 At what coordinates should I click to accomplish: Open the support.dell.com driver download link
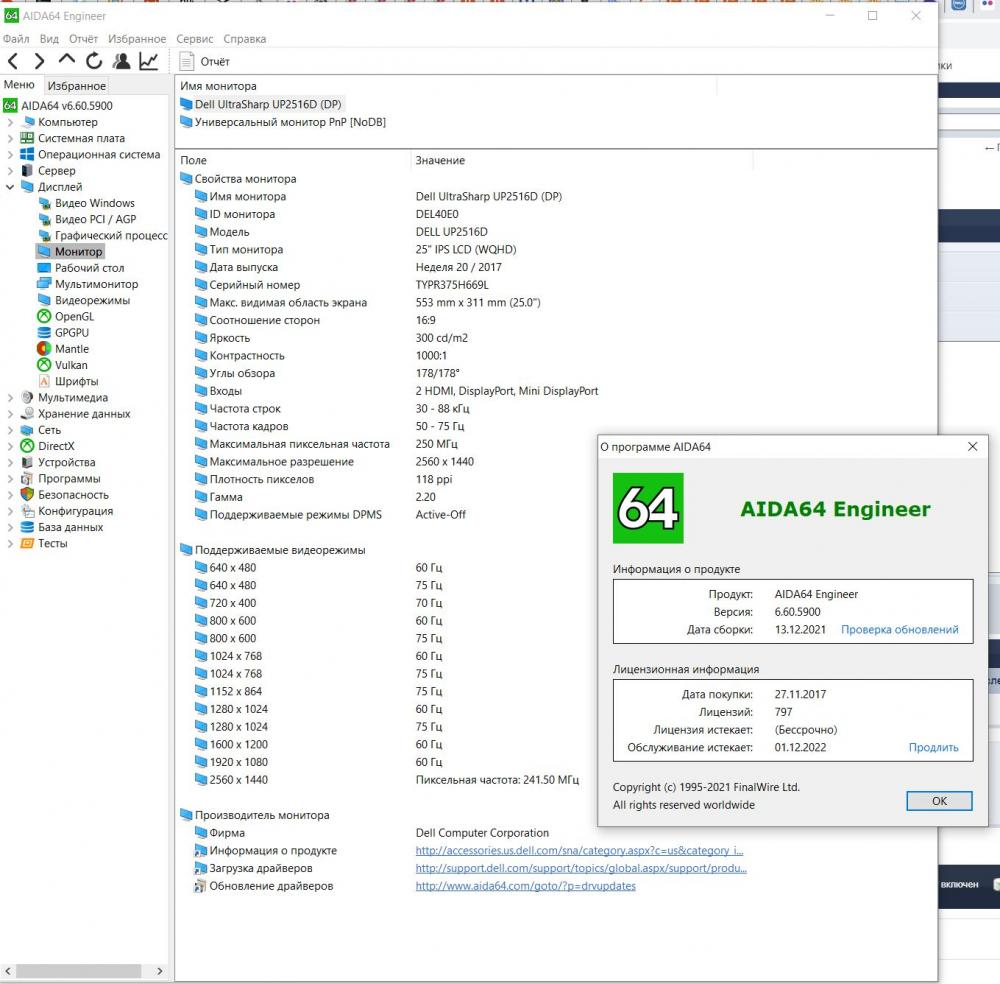click(581, 868)
